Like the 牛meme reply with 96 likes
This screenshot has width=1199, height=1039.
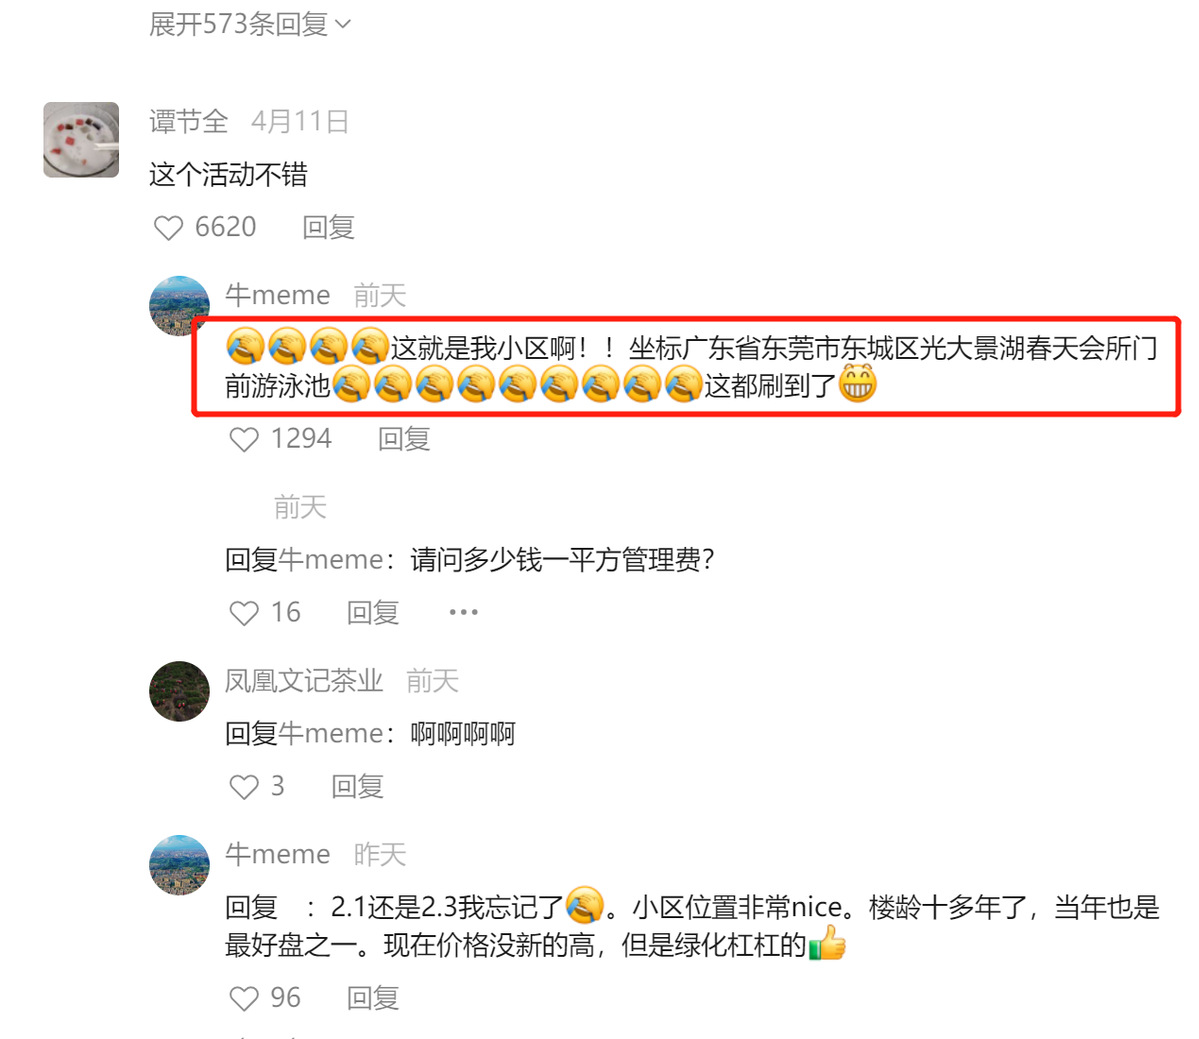[x=244, y=998]
